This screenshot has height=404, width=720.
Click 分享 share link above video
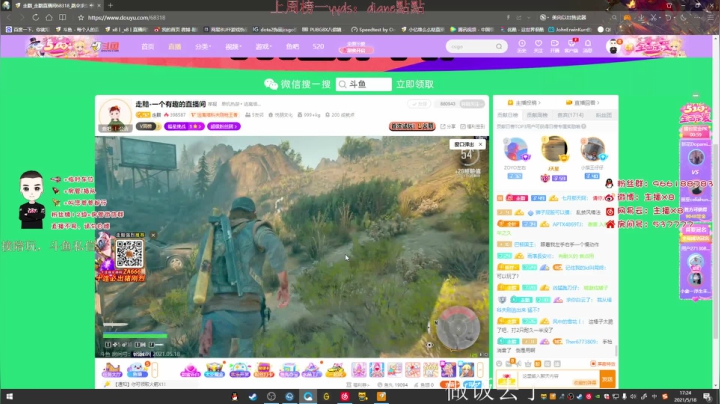coord(448,126)
